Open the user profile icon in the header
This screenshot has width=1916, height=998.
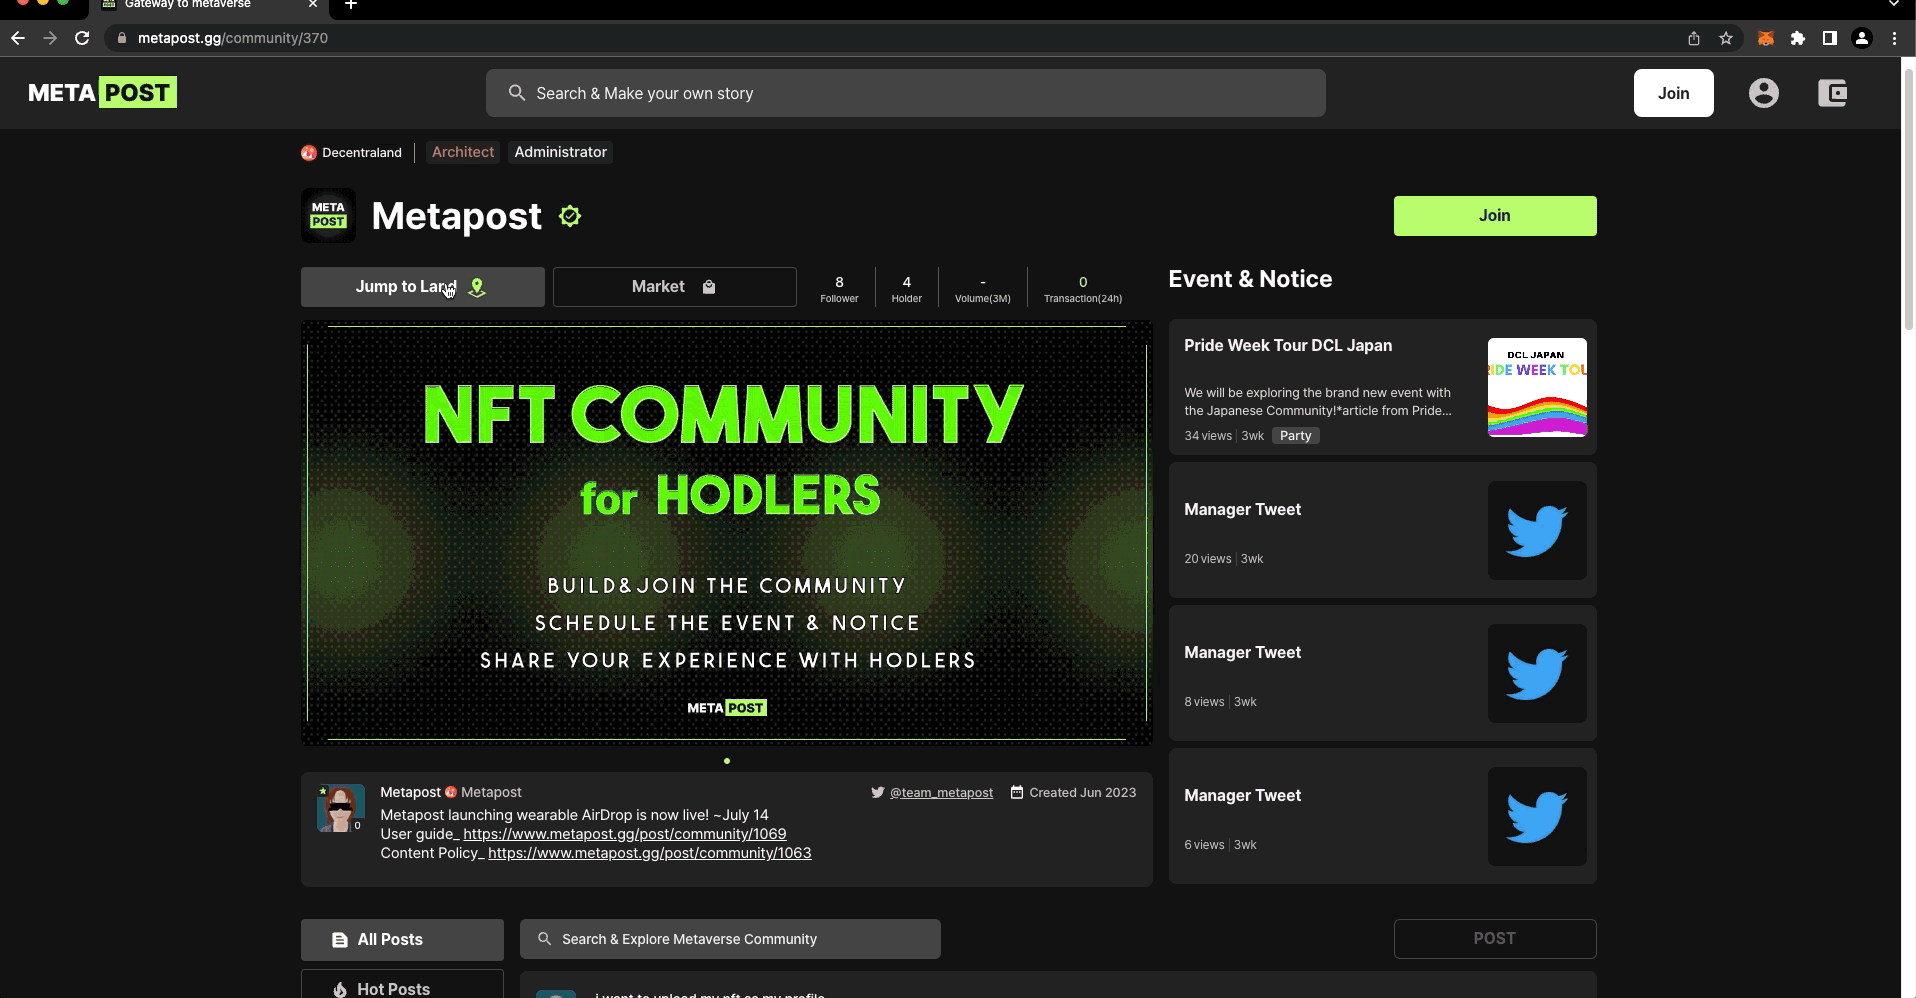tap(1763, 93)
